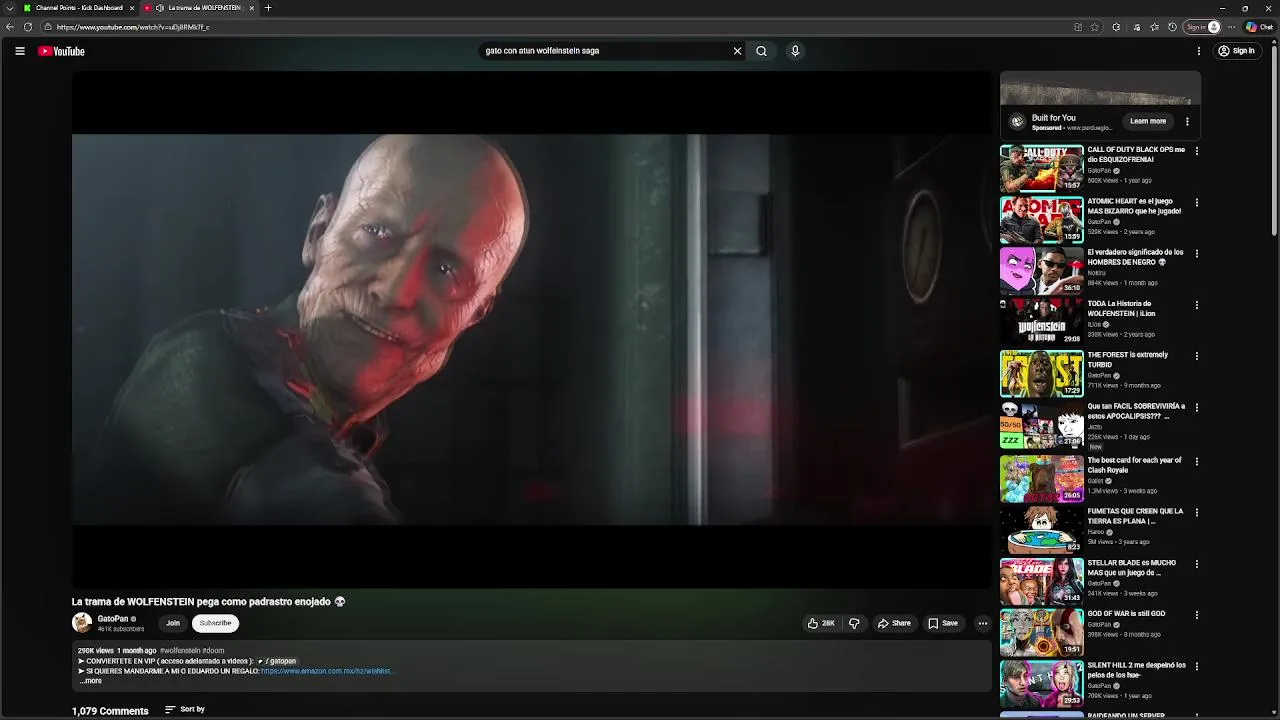This screenshot has width=1280, height=720.
Task: Open the YouTube hamburger guide menu
Action: click(x=20, y=51)
